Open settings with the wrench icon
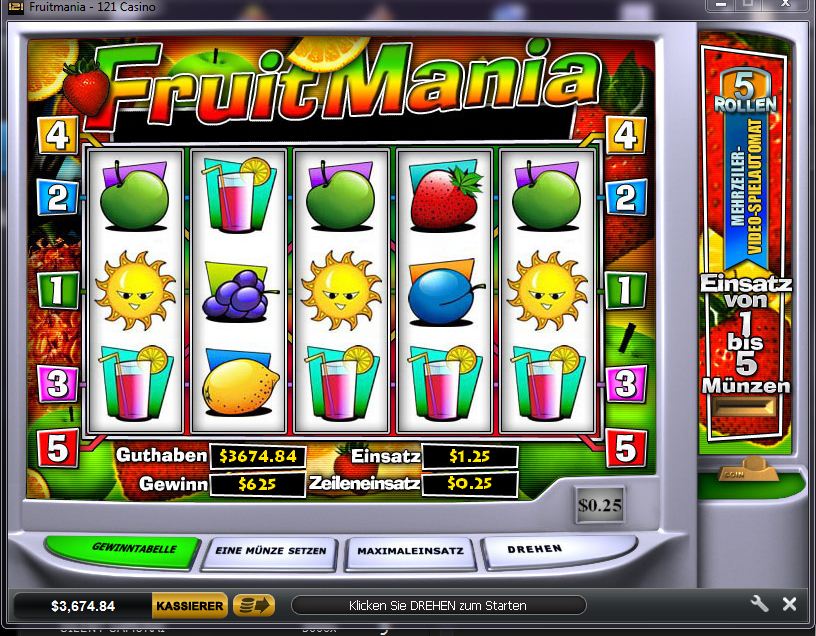This screenshot has height=636, width=816. 759,604
